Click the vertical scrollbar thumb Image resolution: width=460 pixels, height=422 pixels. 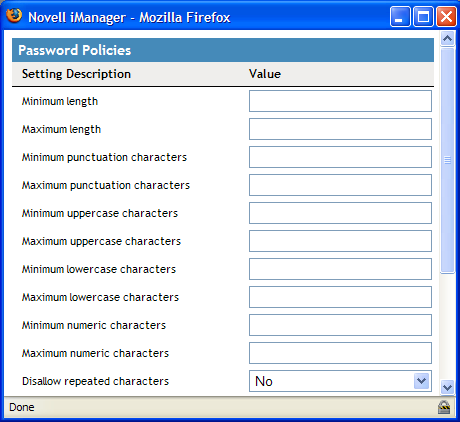[x=447, y=160]
